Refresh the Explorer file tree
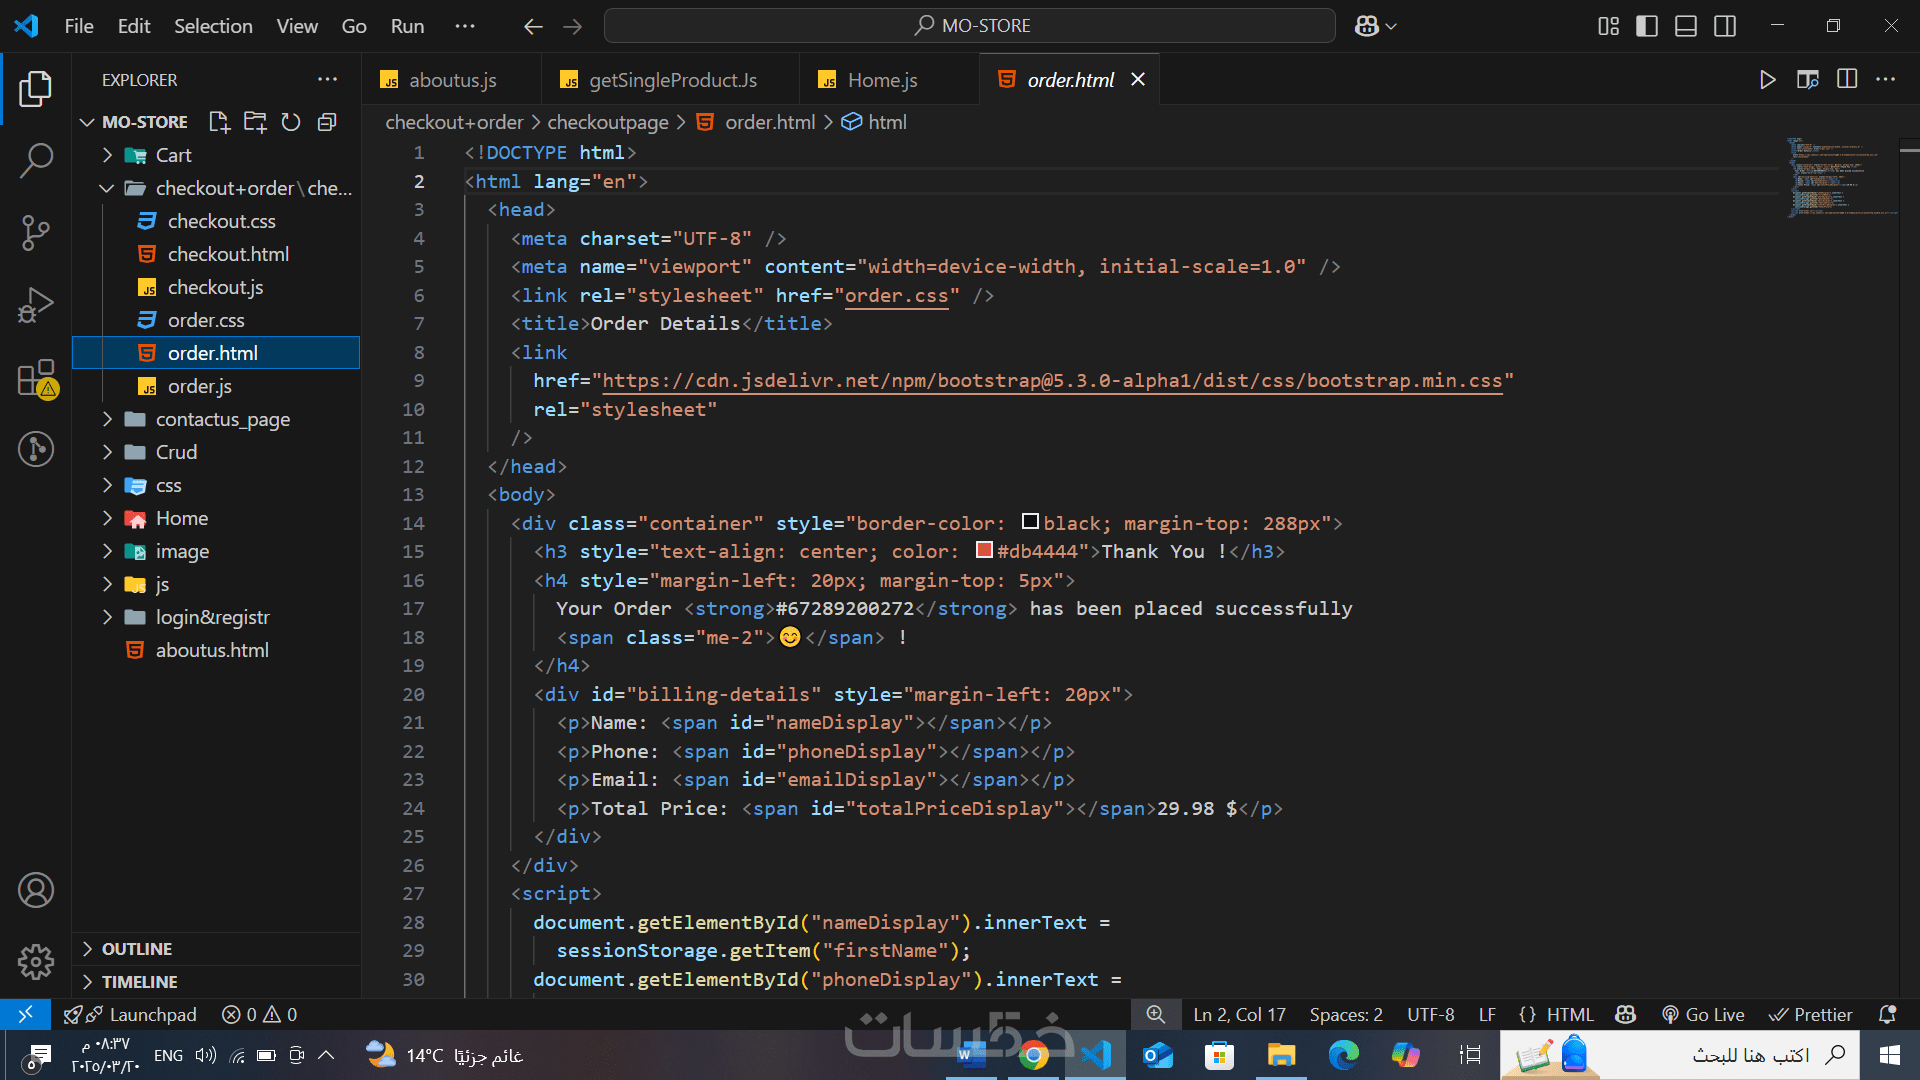Viewport: 1920px width, 1080px height. pos(291,122)
